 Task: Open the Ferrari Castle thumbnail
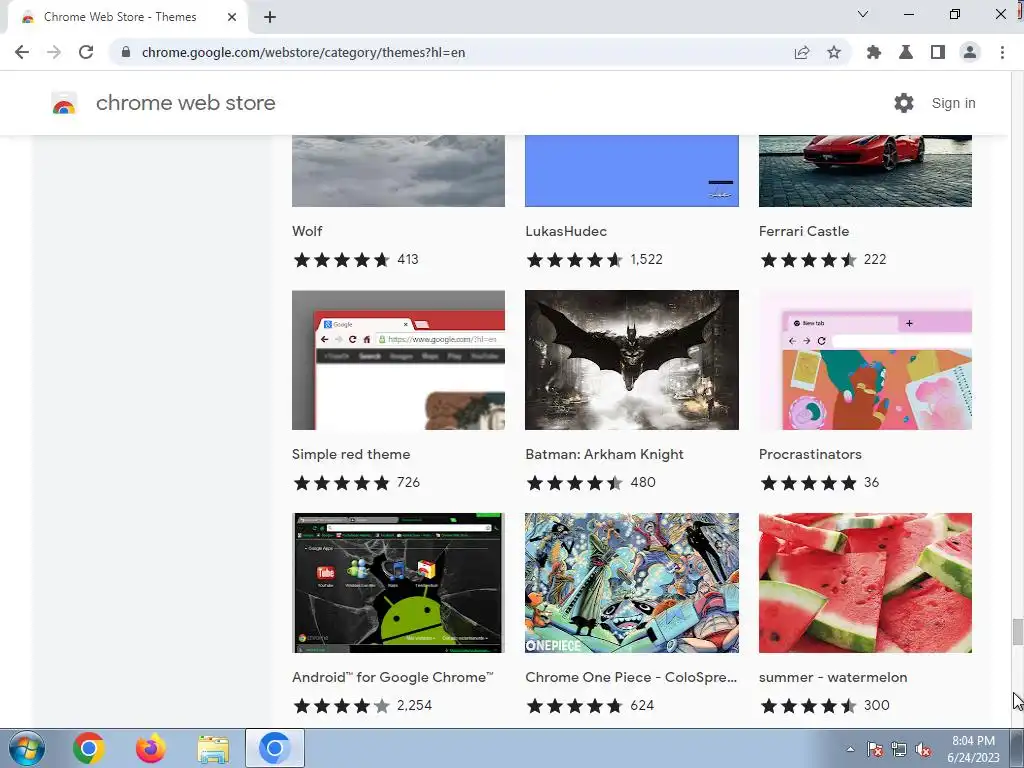[865, 171]
